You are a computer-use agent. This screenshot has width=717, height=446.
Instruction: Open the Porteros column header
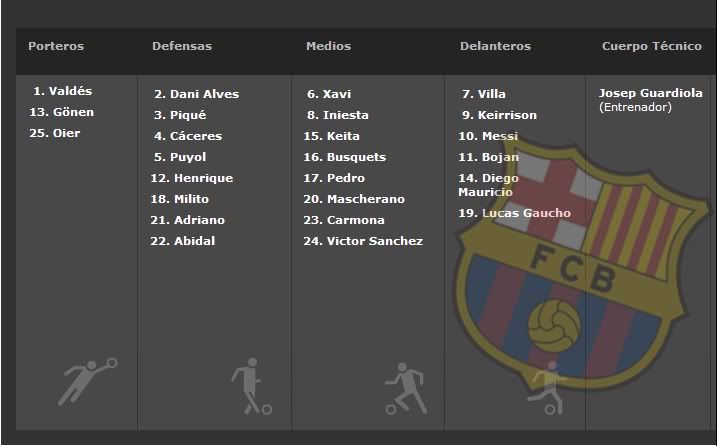click(x=56, y=46)
